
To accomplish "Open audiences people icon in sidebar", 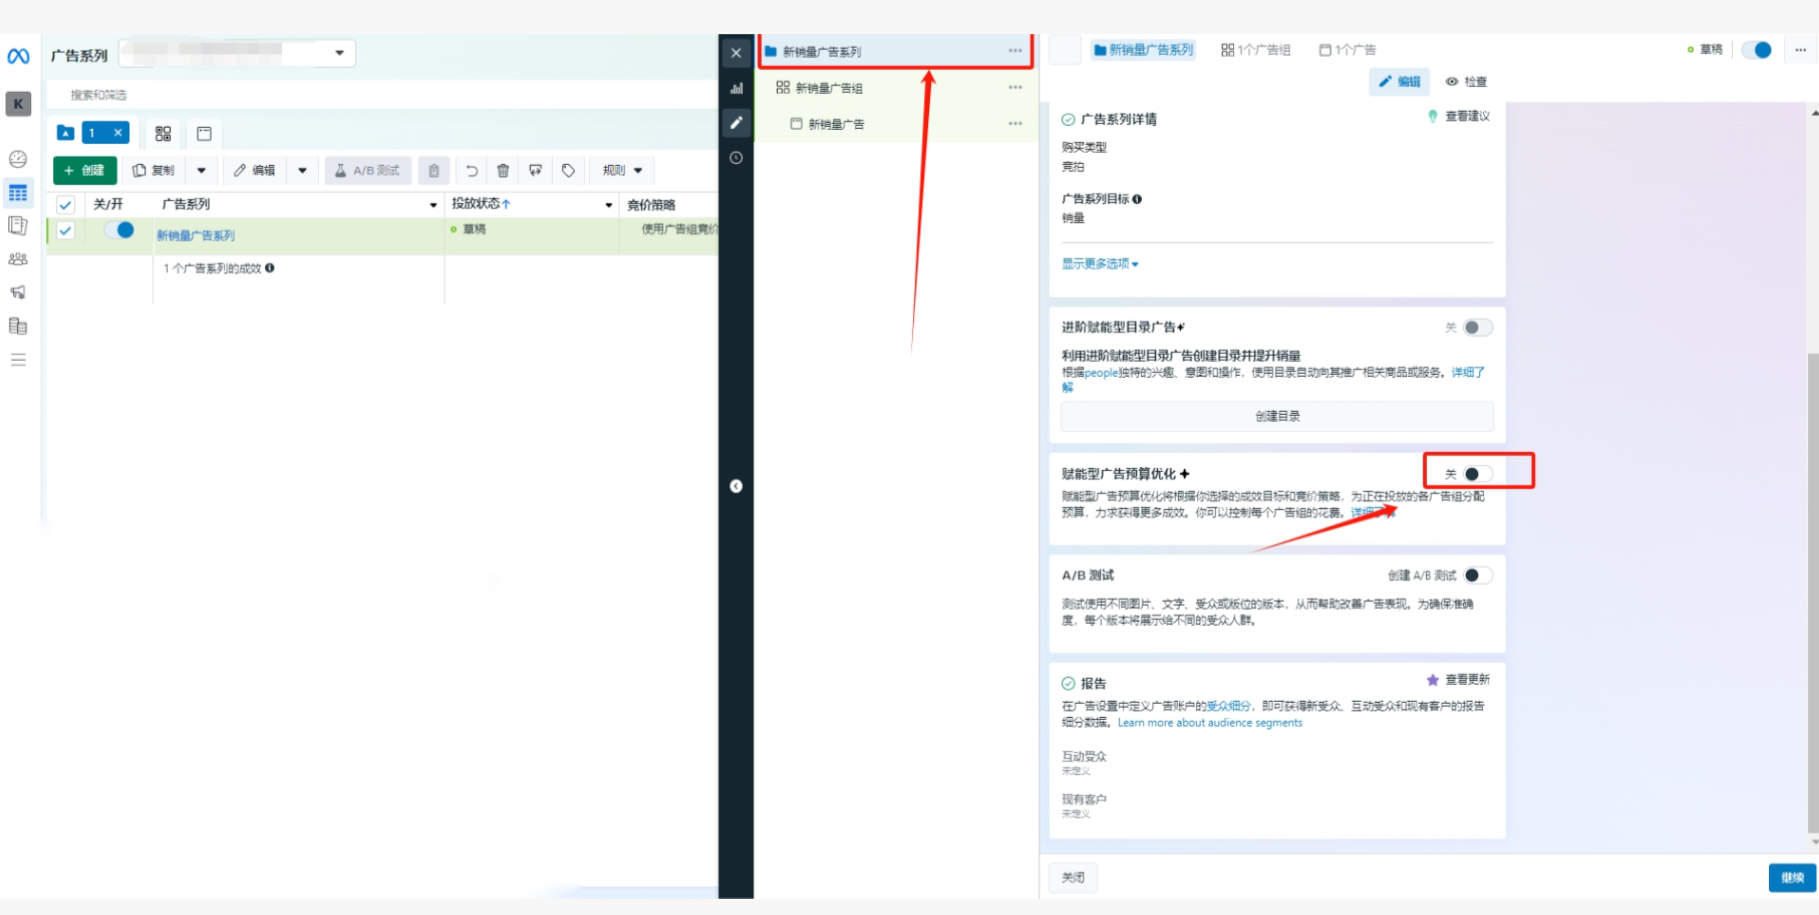I will coord(18,259).
